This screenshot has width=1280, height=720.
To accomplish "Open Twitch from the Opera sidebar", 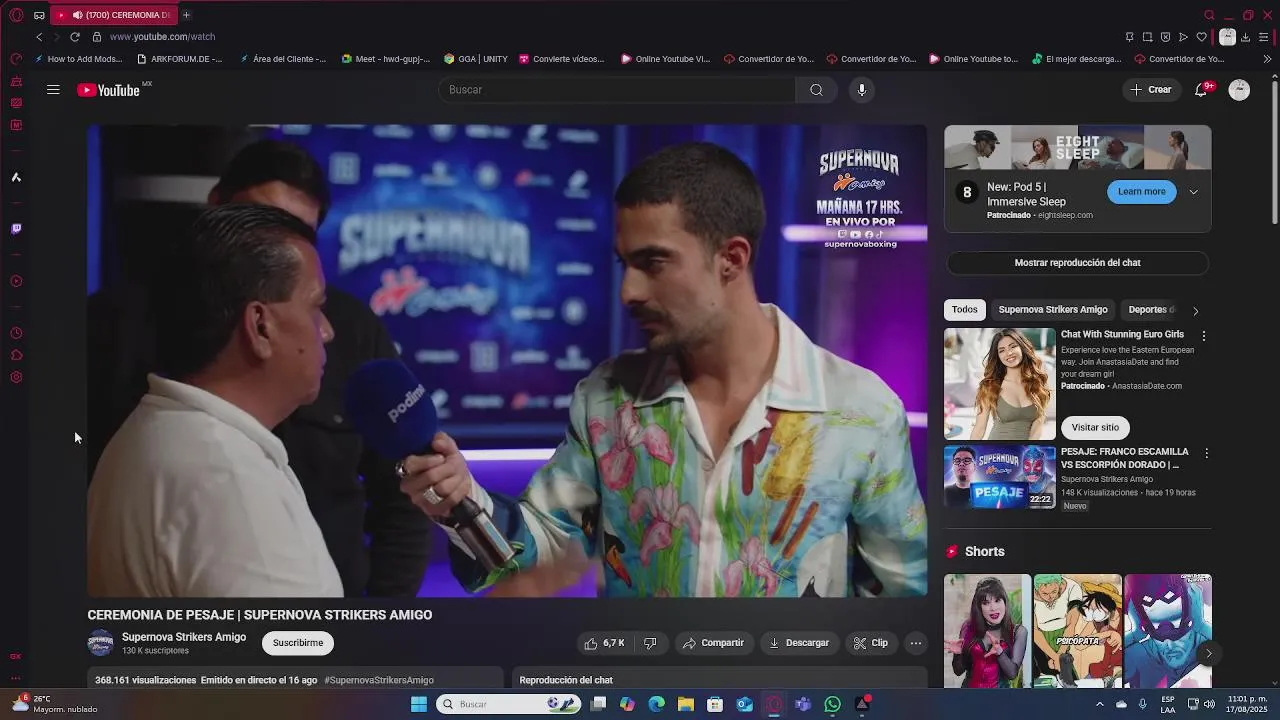I will click(16, 229).
